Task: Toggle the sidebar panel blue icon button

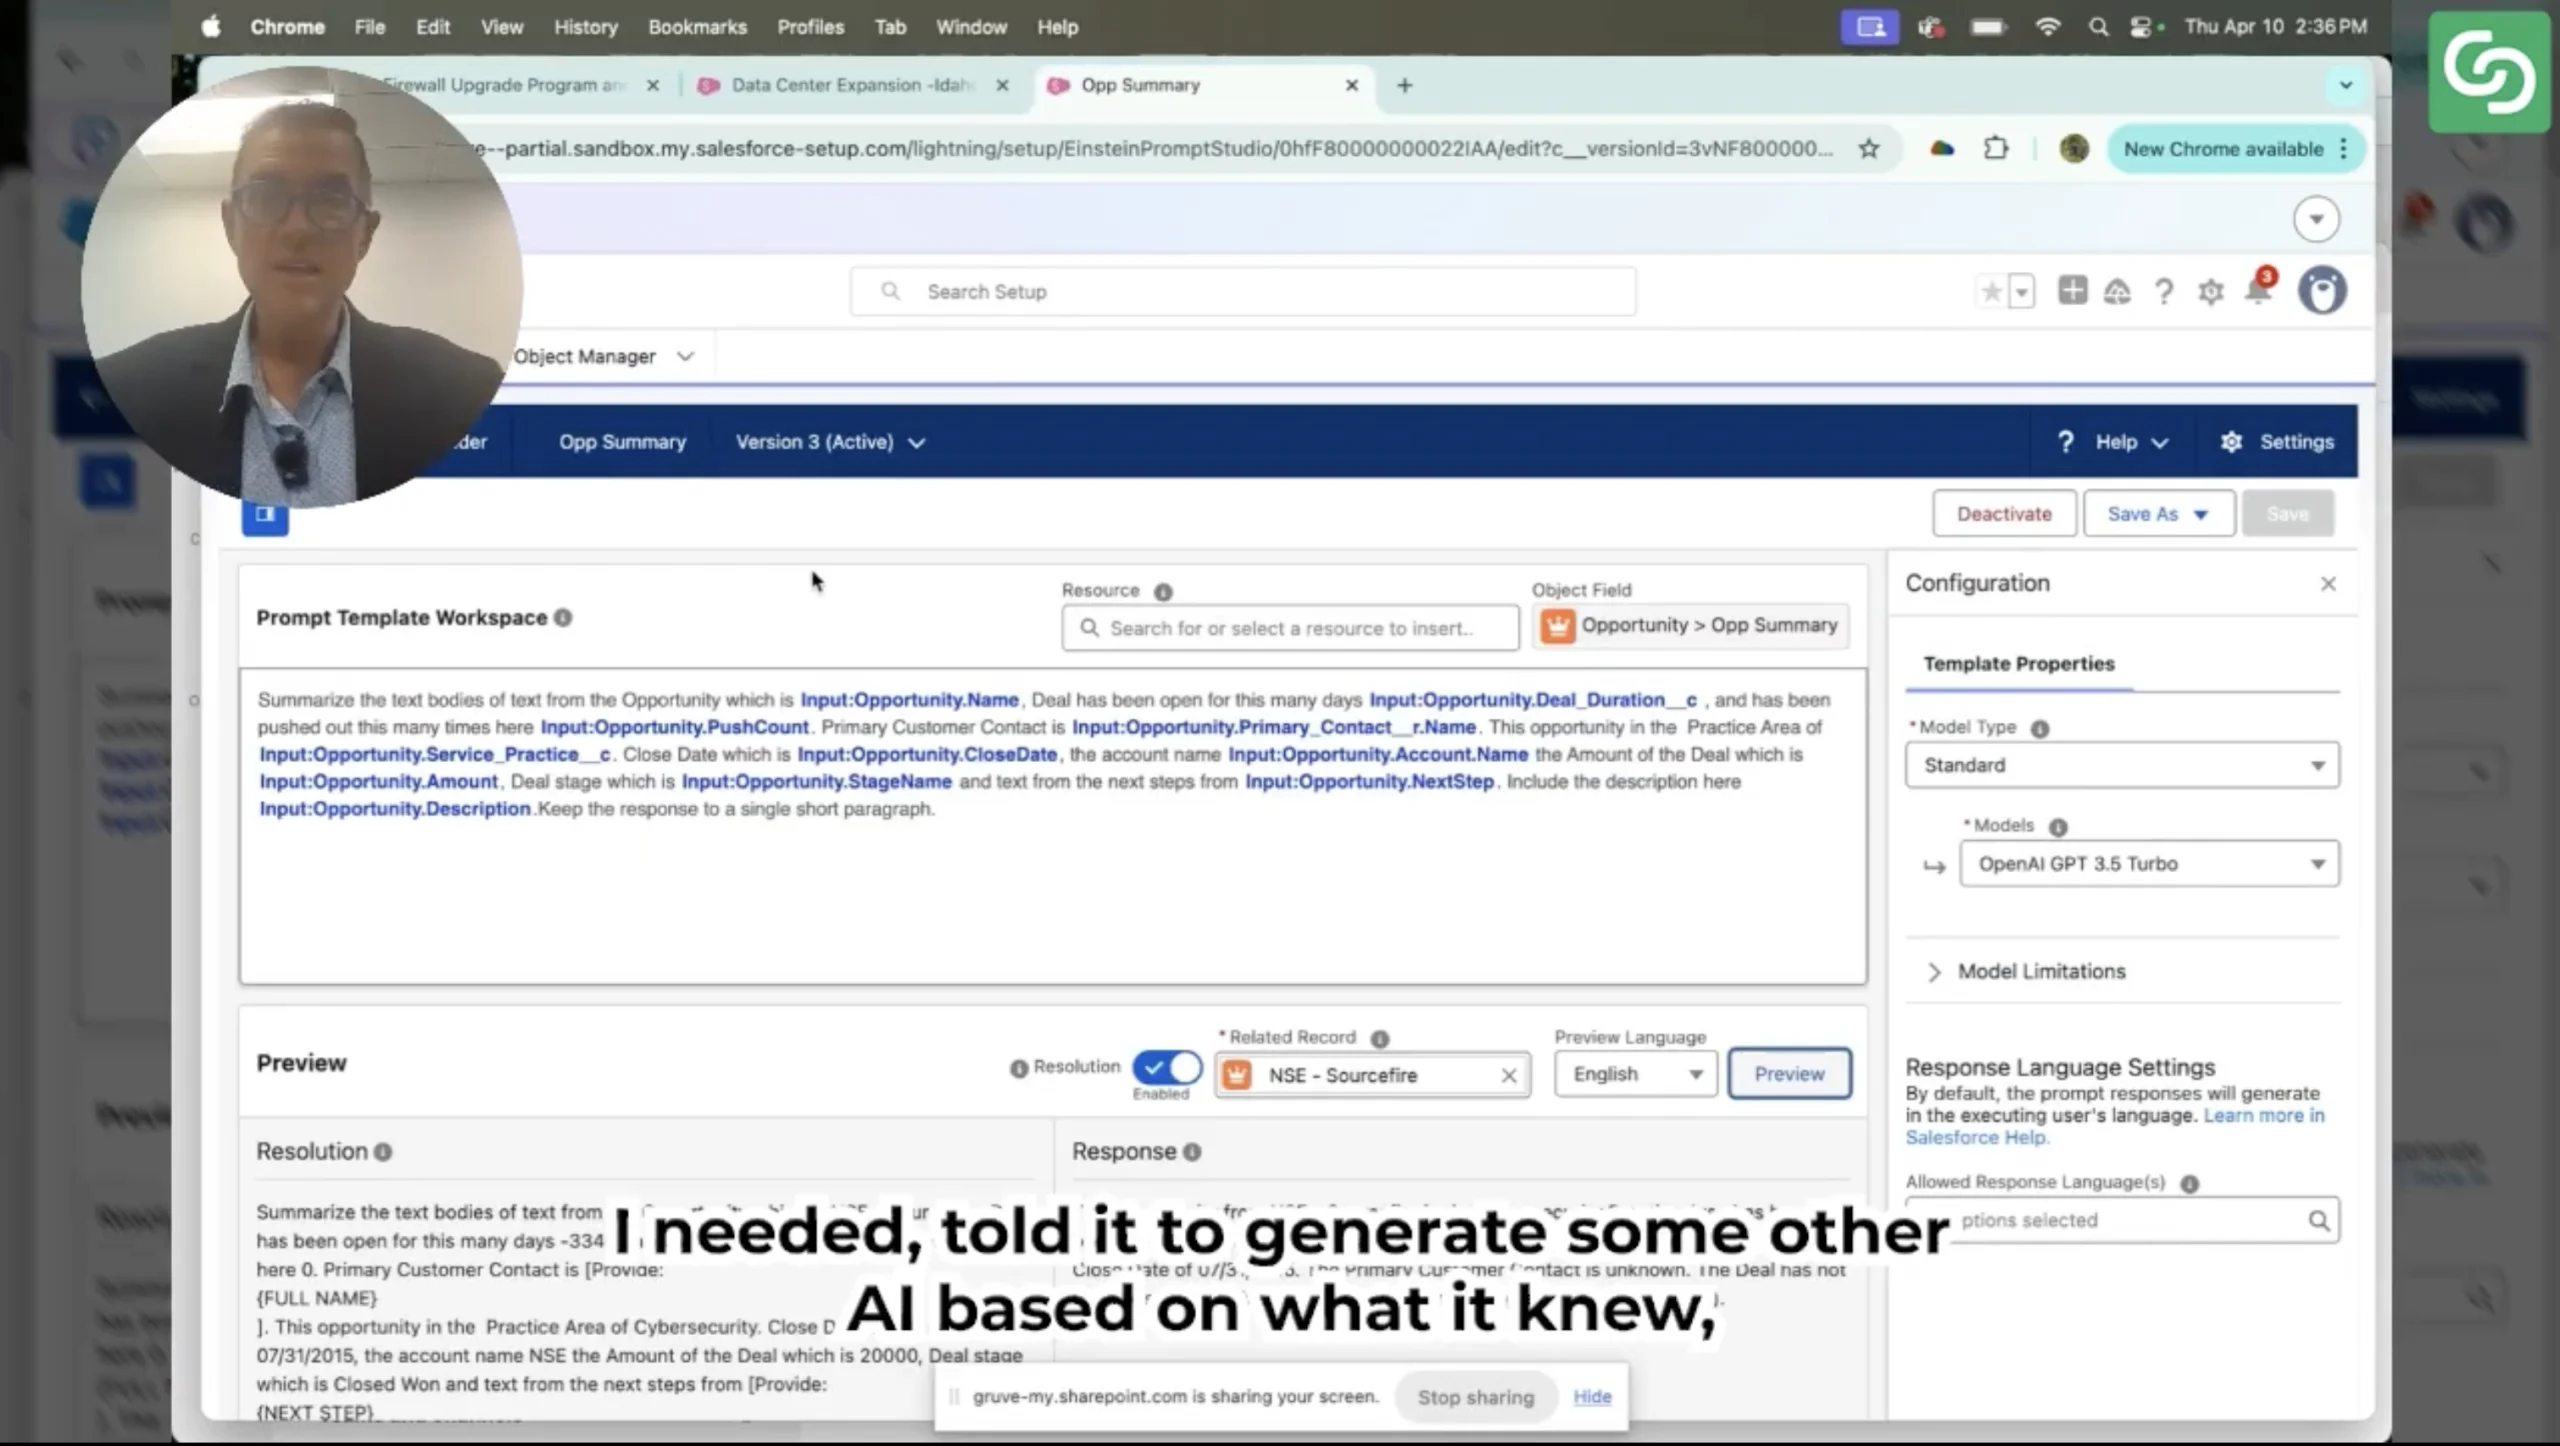Action: [x=265, y=513]
